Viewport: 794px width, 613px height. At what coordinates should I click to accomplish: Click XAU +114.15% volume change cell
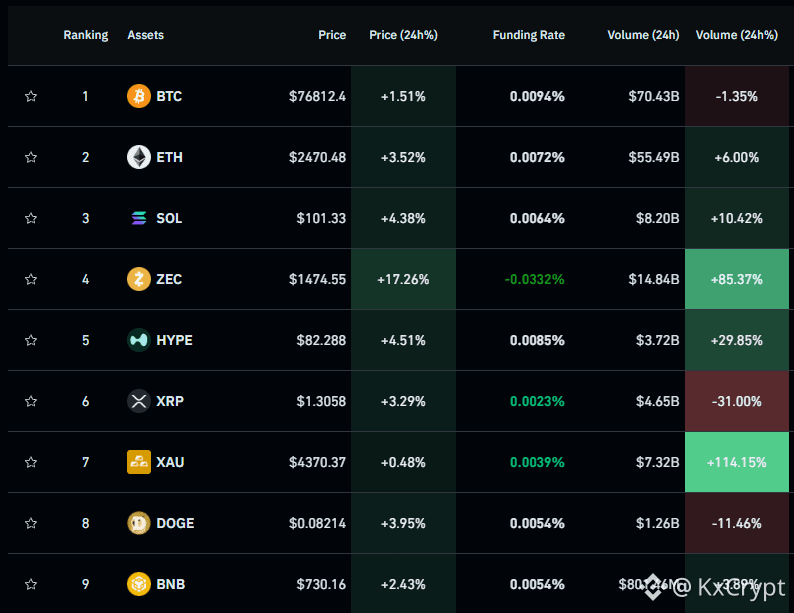tap(737, 462)
